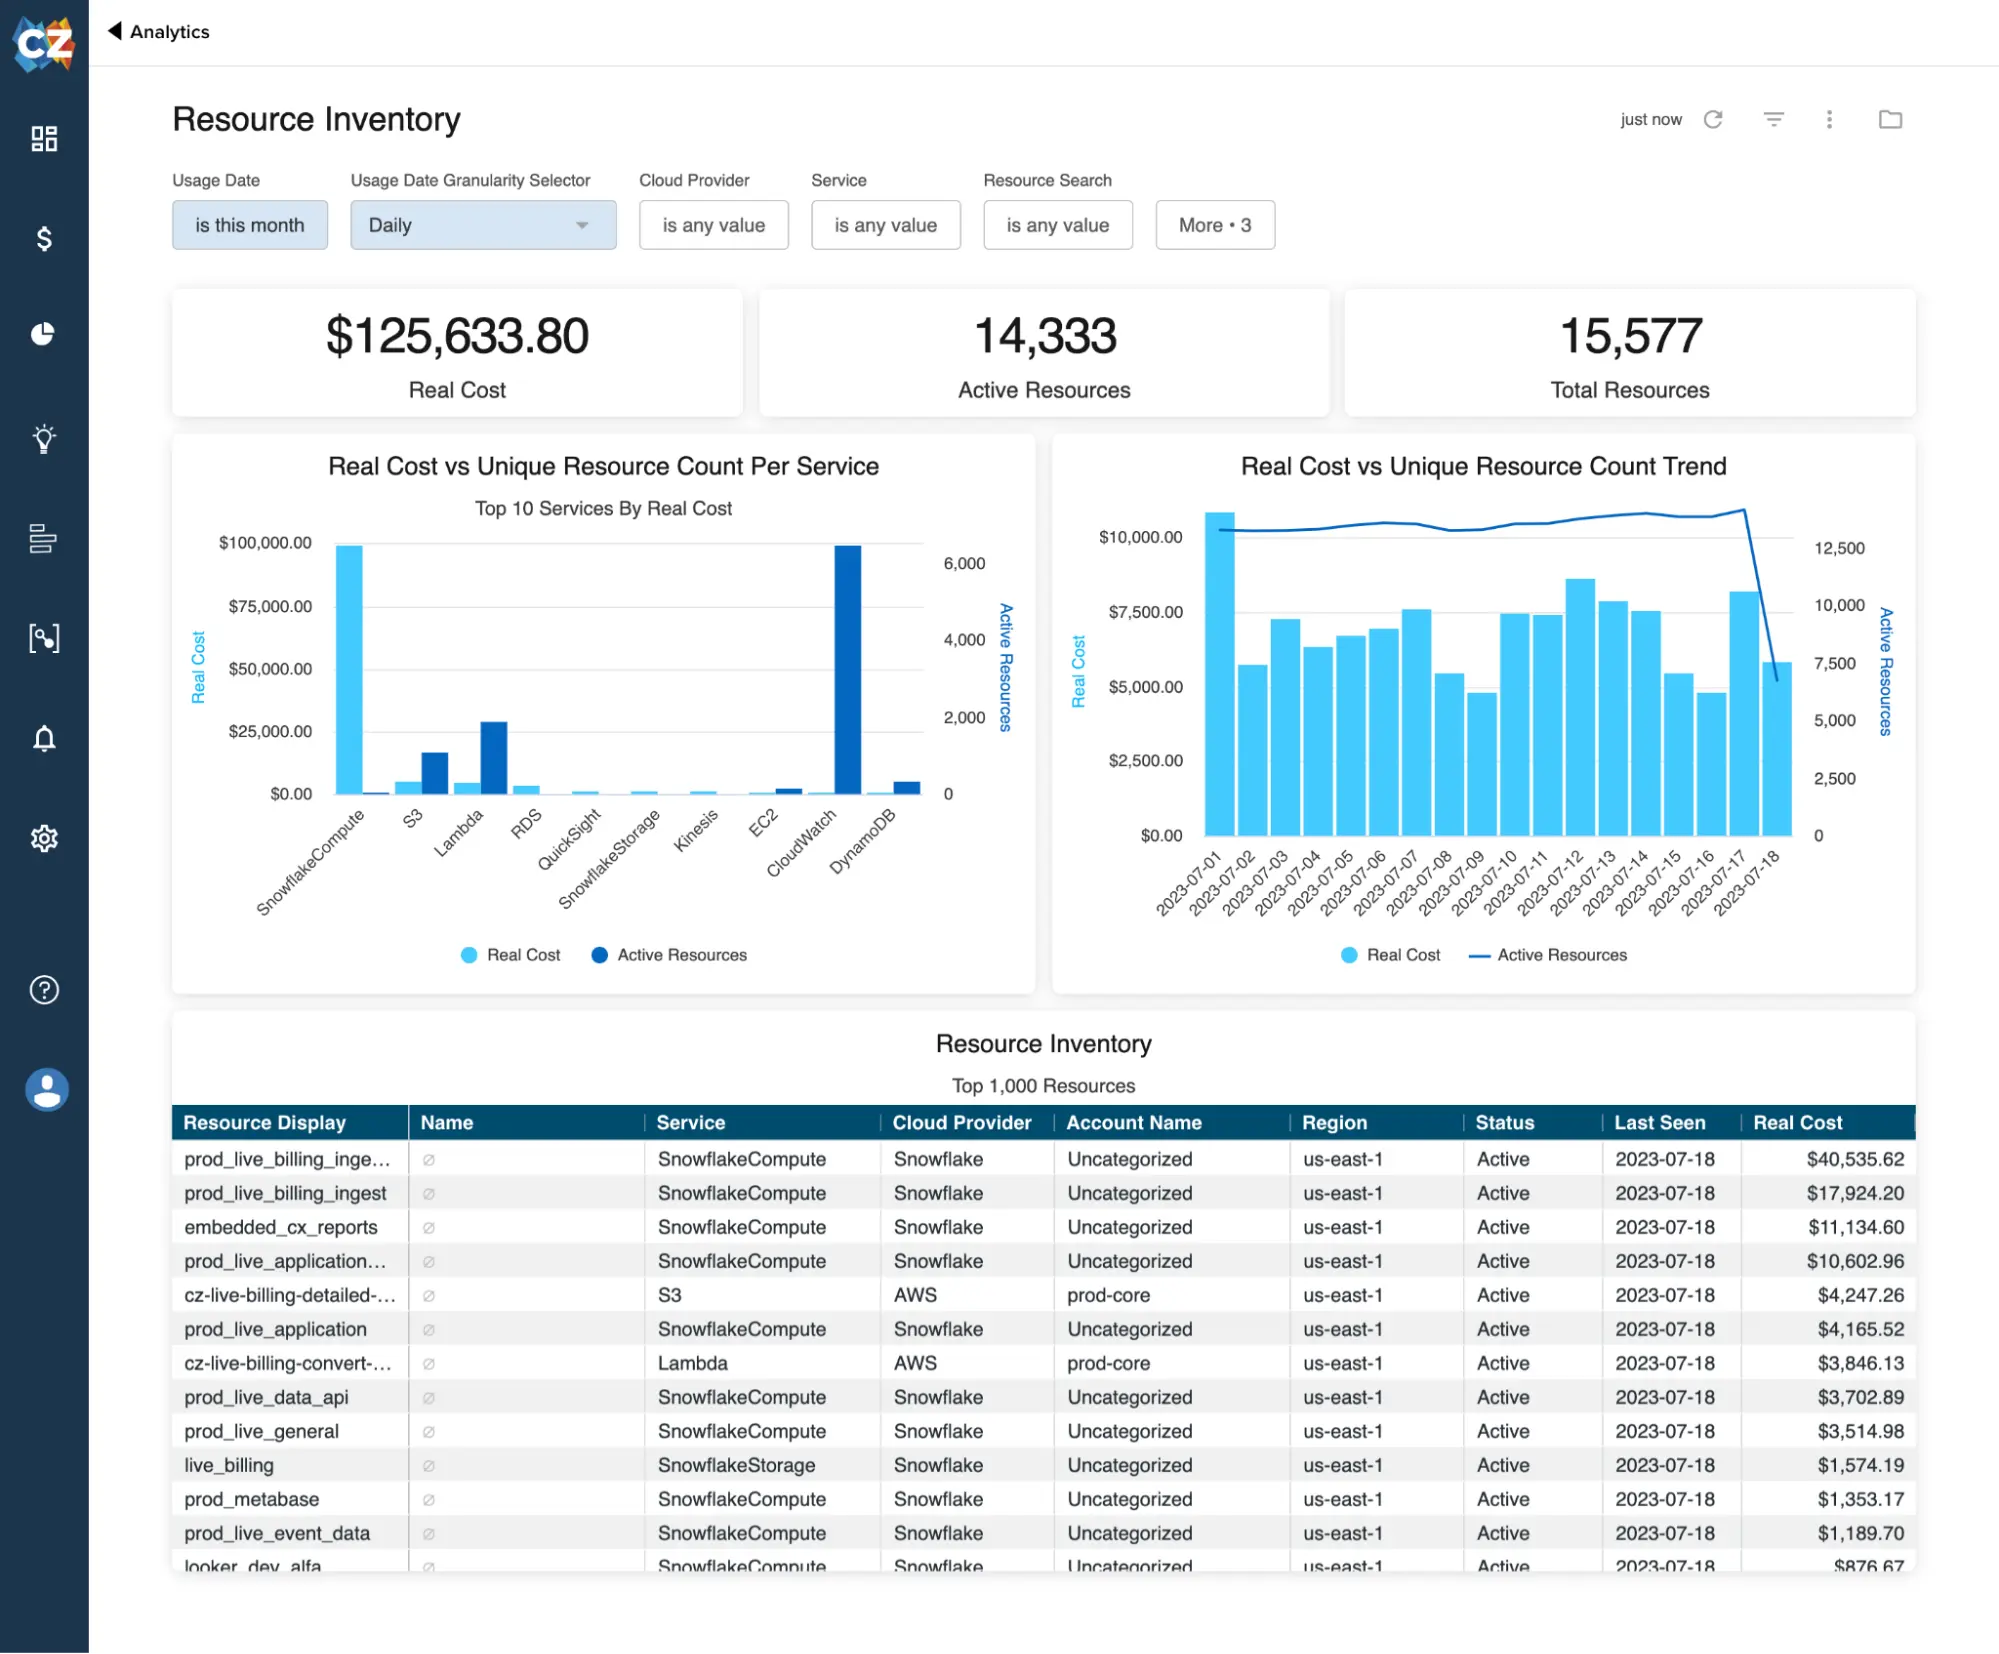Click the Lambda service cell
1999x1654 pixels.
(762, 1364)
